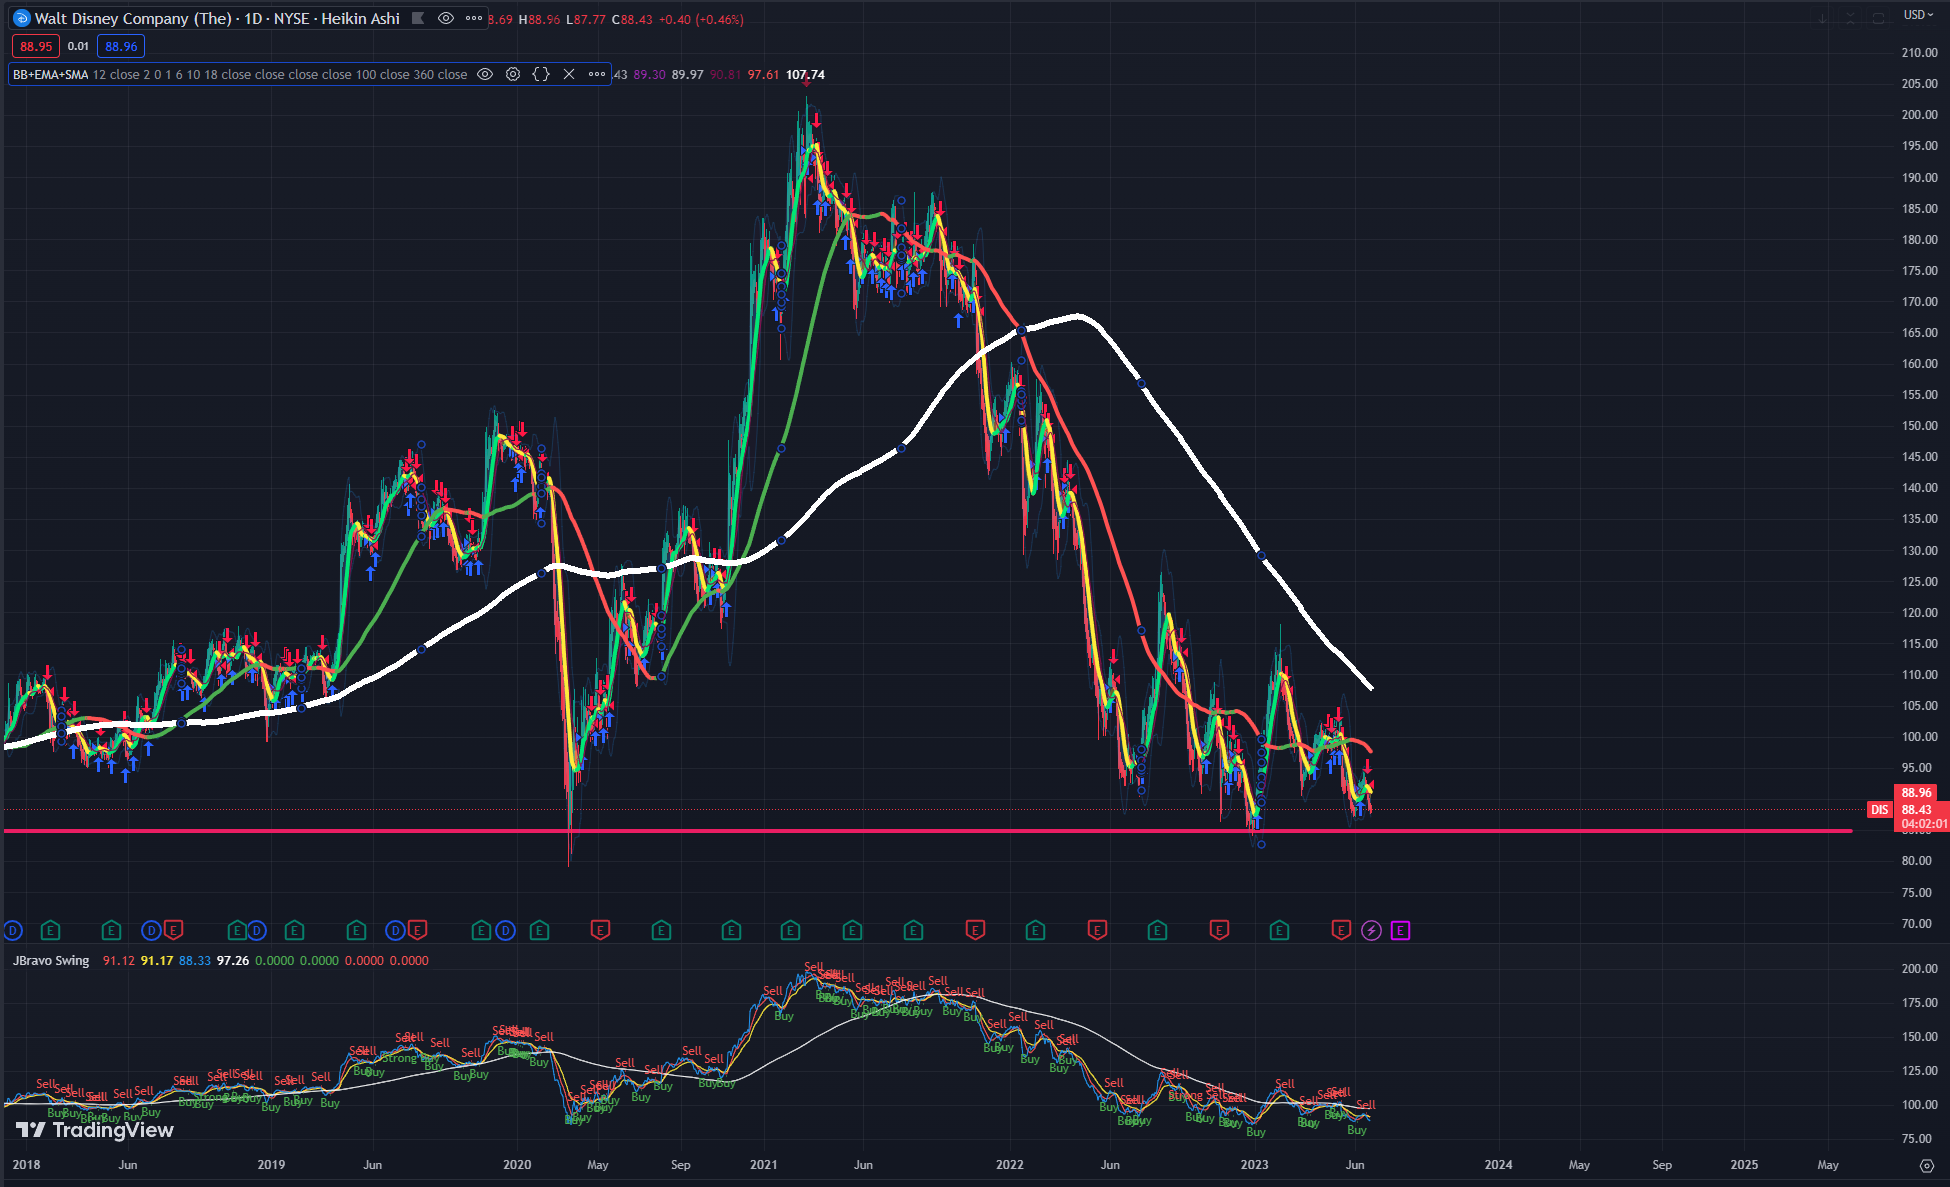Click the 200.00 label on the main price axis
The width and height of the screenshot is (1950, 1187).
point(1919,115)
